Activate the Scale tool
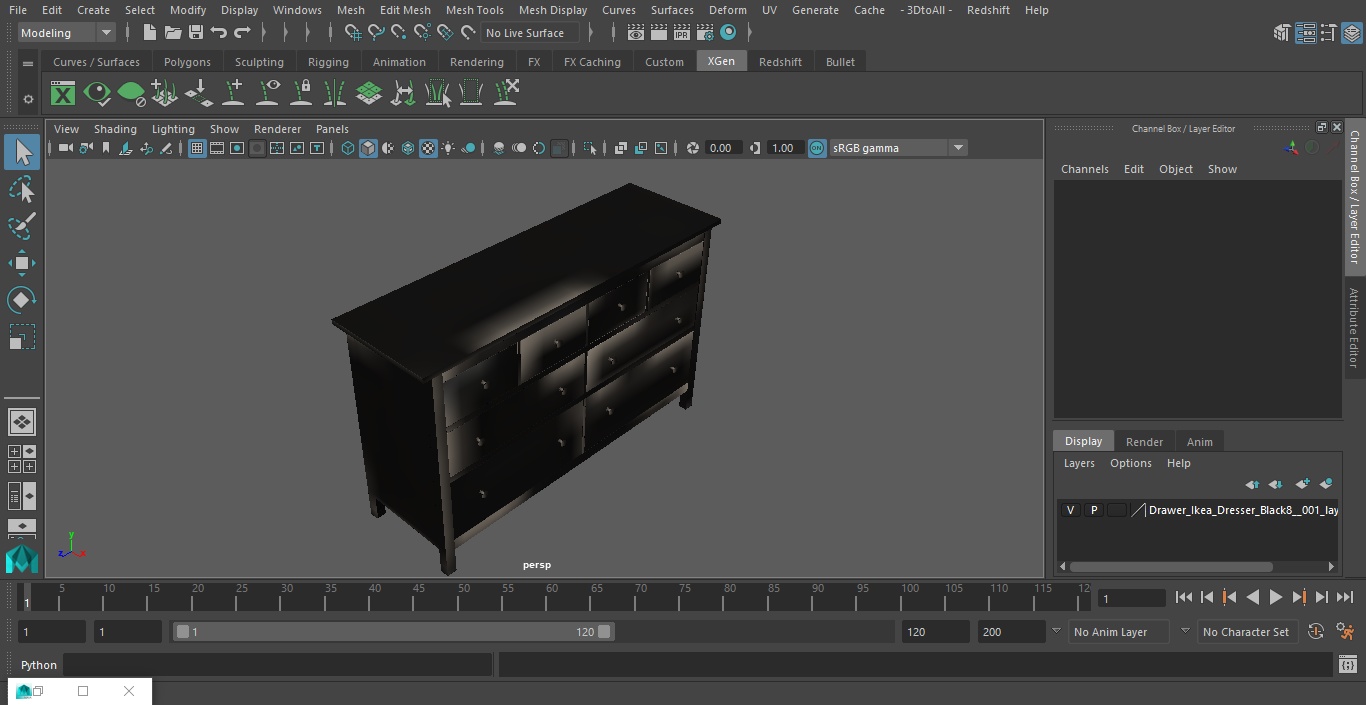The width and height of the screenshot is (1366, 705). click(22, 337)
